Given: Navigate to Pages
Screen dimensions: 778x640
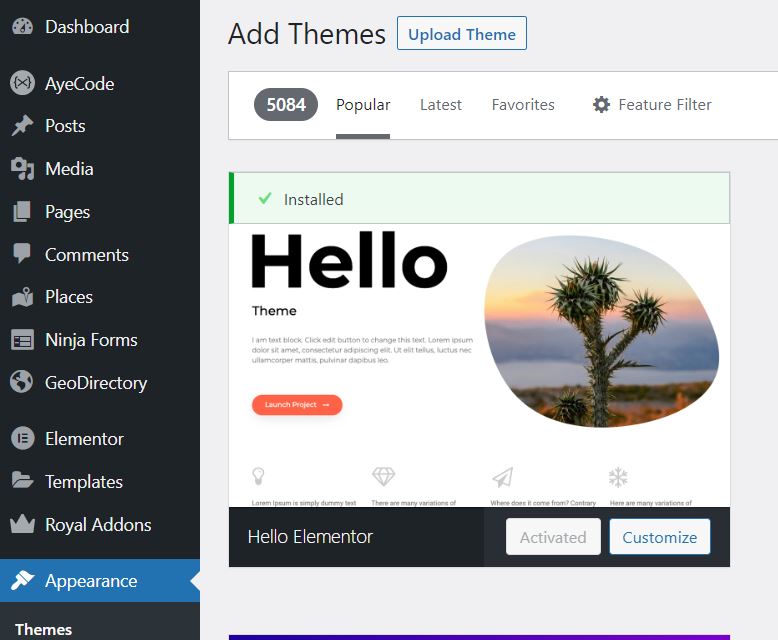Looking at the screenshot, I should pos(100,212).
